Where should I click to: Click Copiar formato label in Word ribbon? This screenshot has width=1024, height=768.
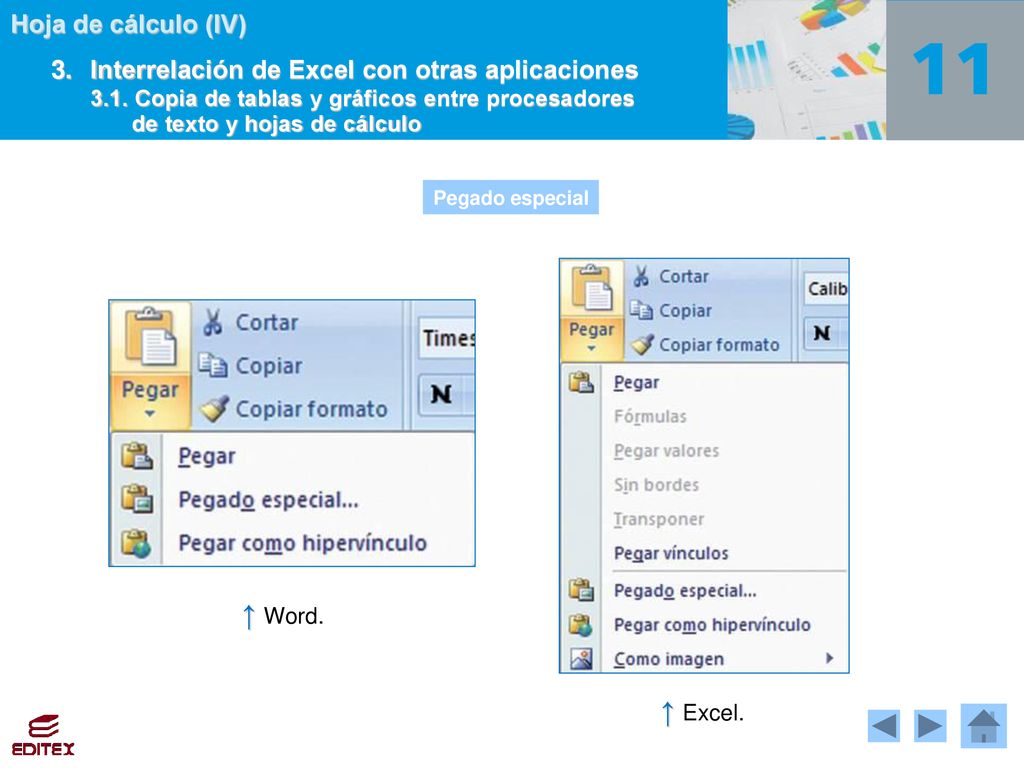click(311, 409)
